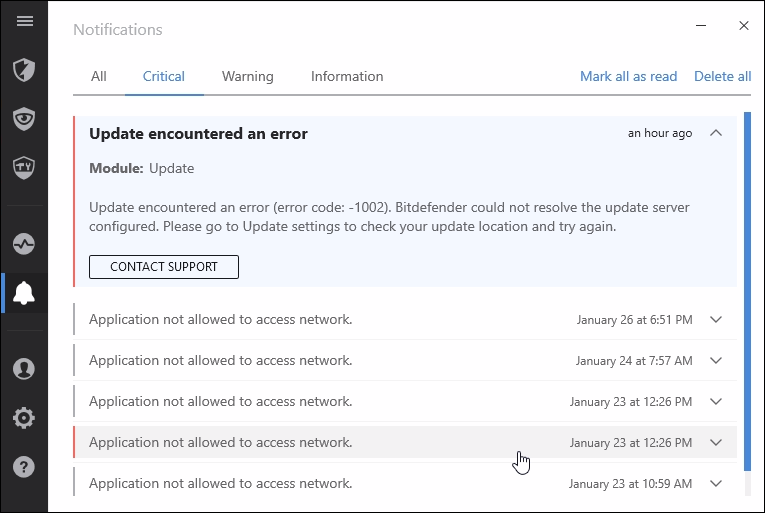Open the Protection shield icon
765x513 pixels.
pyautogui.click(x=24, y=70)
